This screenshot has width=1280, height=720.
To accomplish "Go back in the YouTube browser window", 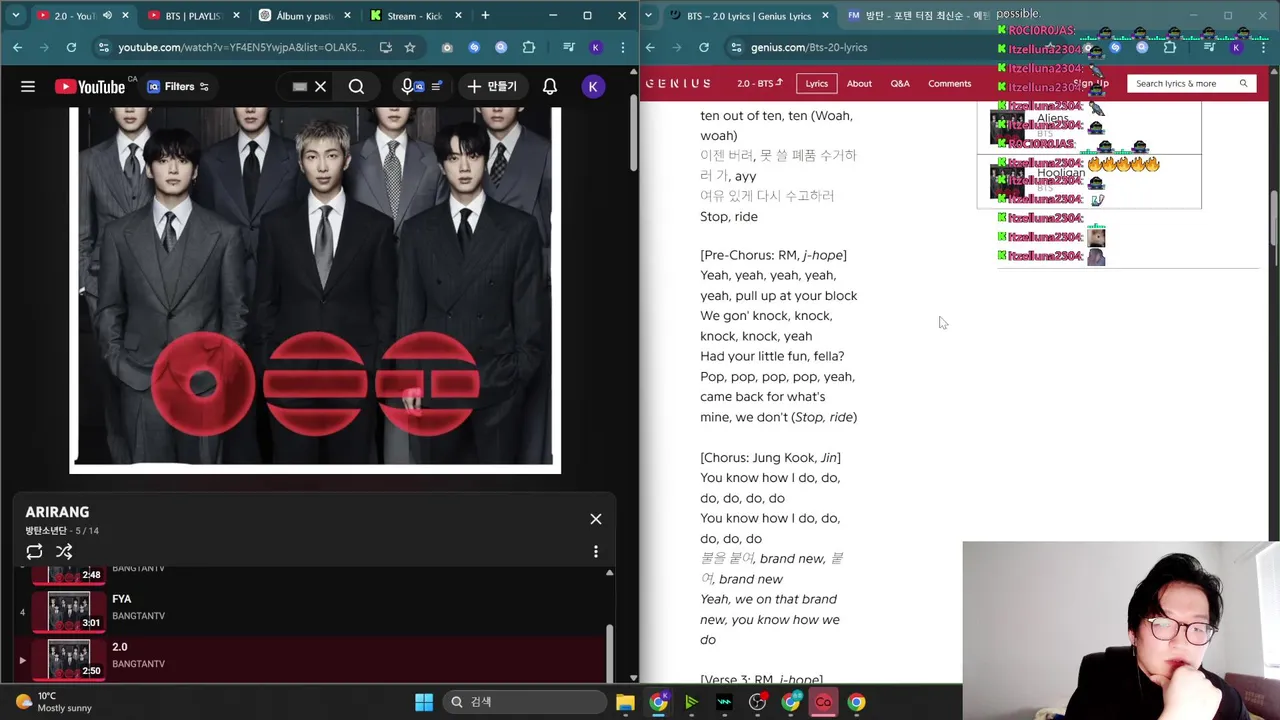I will click(18, 47).
